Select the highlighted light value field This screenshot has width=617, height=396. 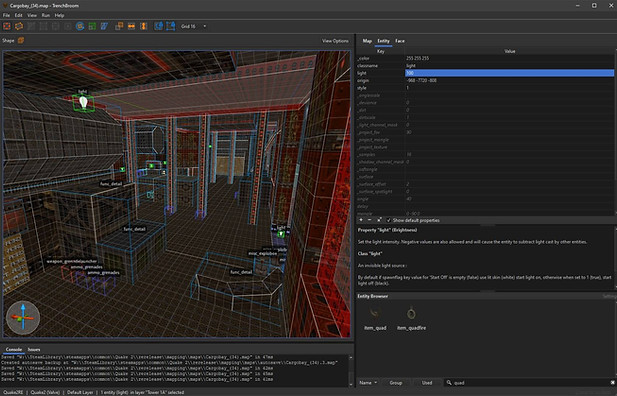point(510,73)
